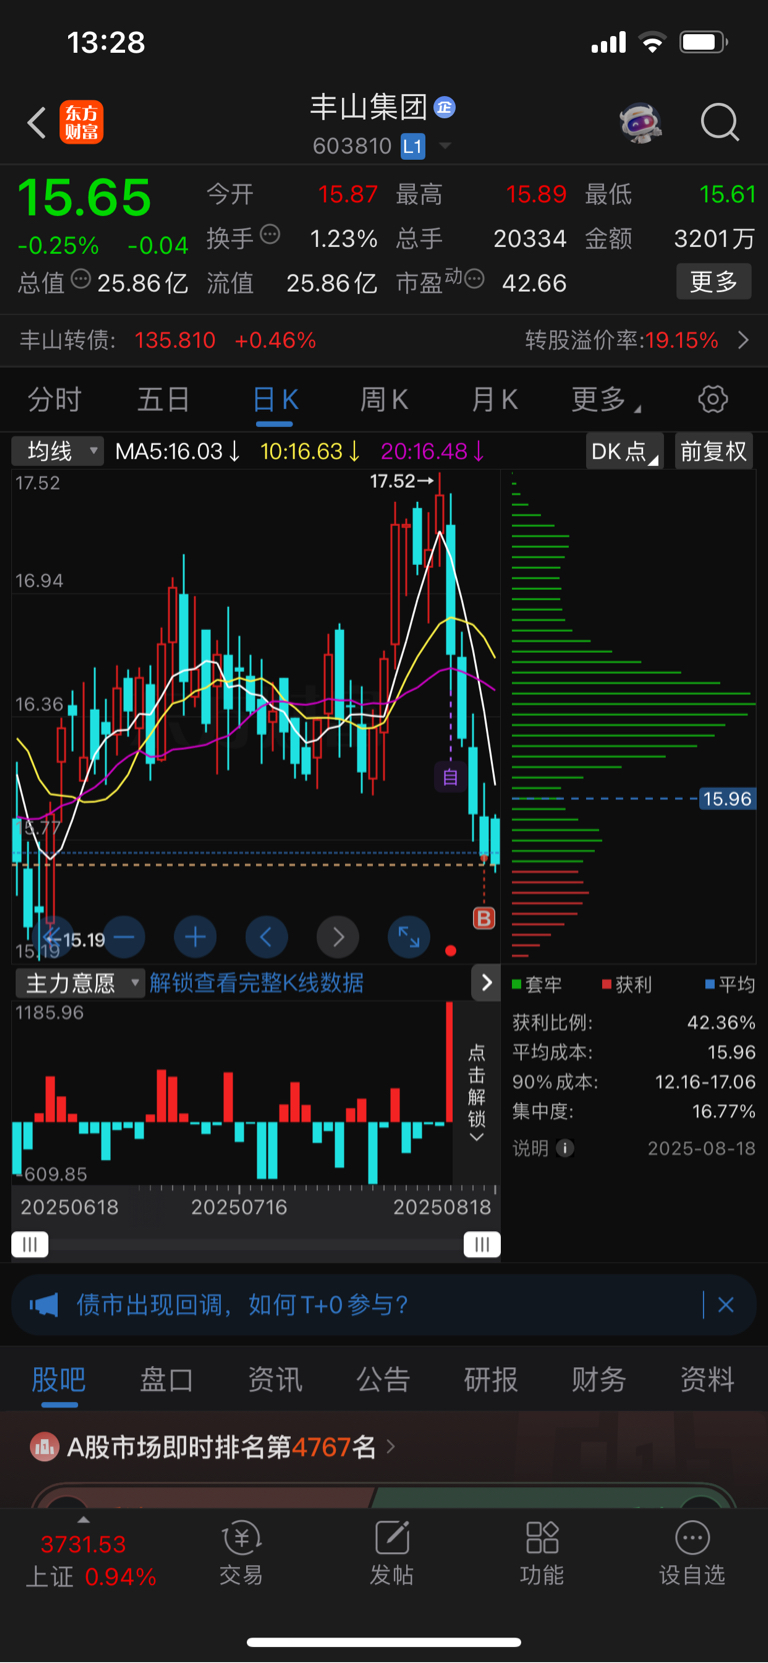
Task: Open the robot assistant avatar icon
Action: click(x=641, y=123)
